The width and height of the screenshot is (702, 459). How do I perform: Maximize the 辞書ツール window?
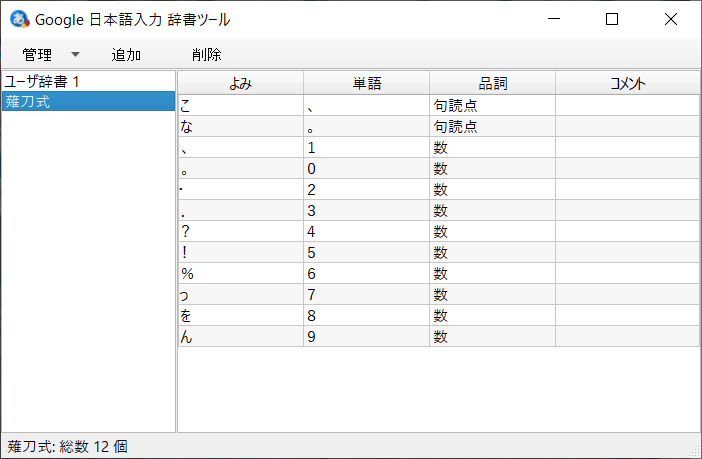point(612,19)
